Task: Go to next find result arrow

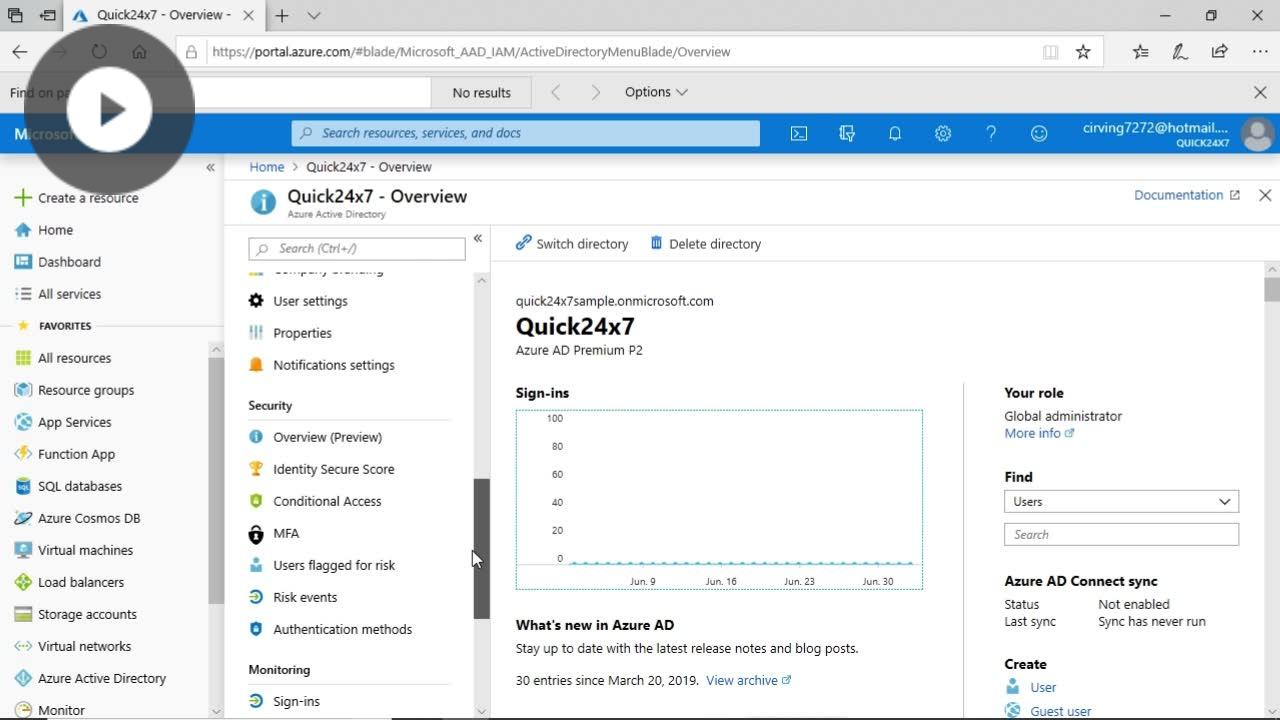Action: click(x=596, y=92)
